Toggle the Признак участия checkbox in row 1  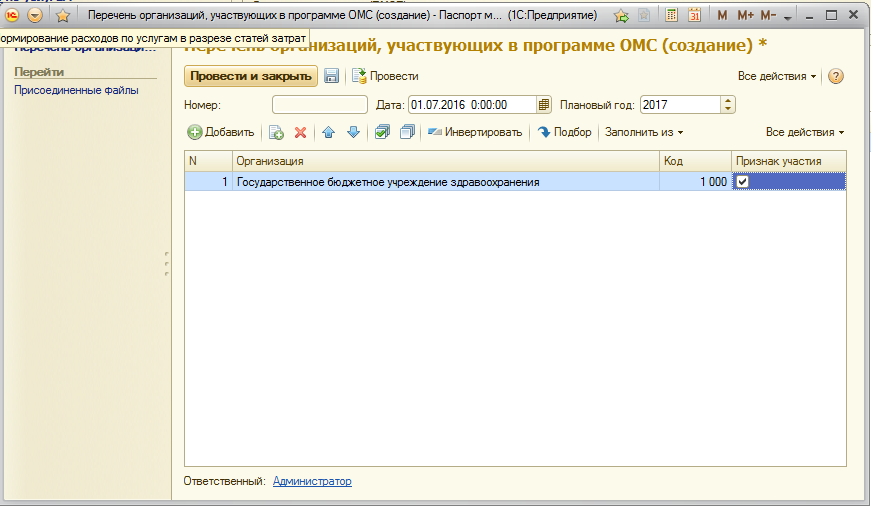(741, 182)
